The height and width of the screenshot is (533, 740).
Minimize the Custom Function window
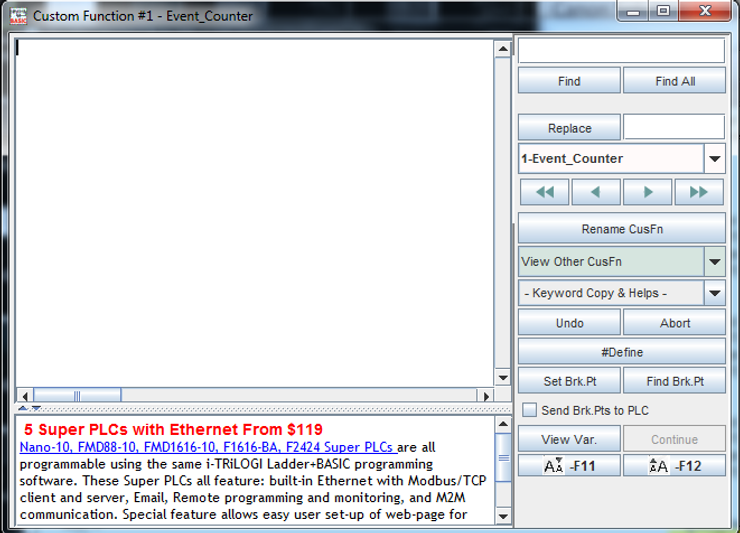click(633, 11)
